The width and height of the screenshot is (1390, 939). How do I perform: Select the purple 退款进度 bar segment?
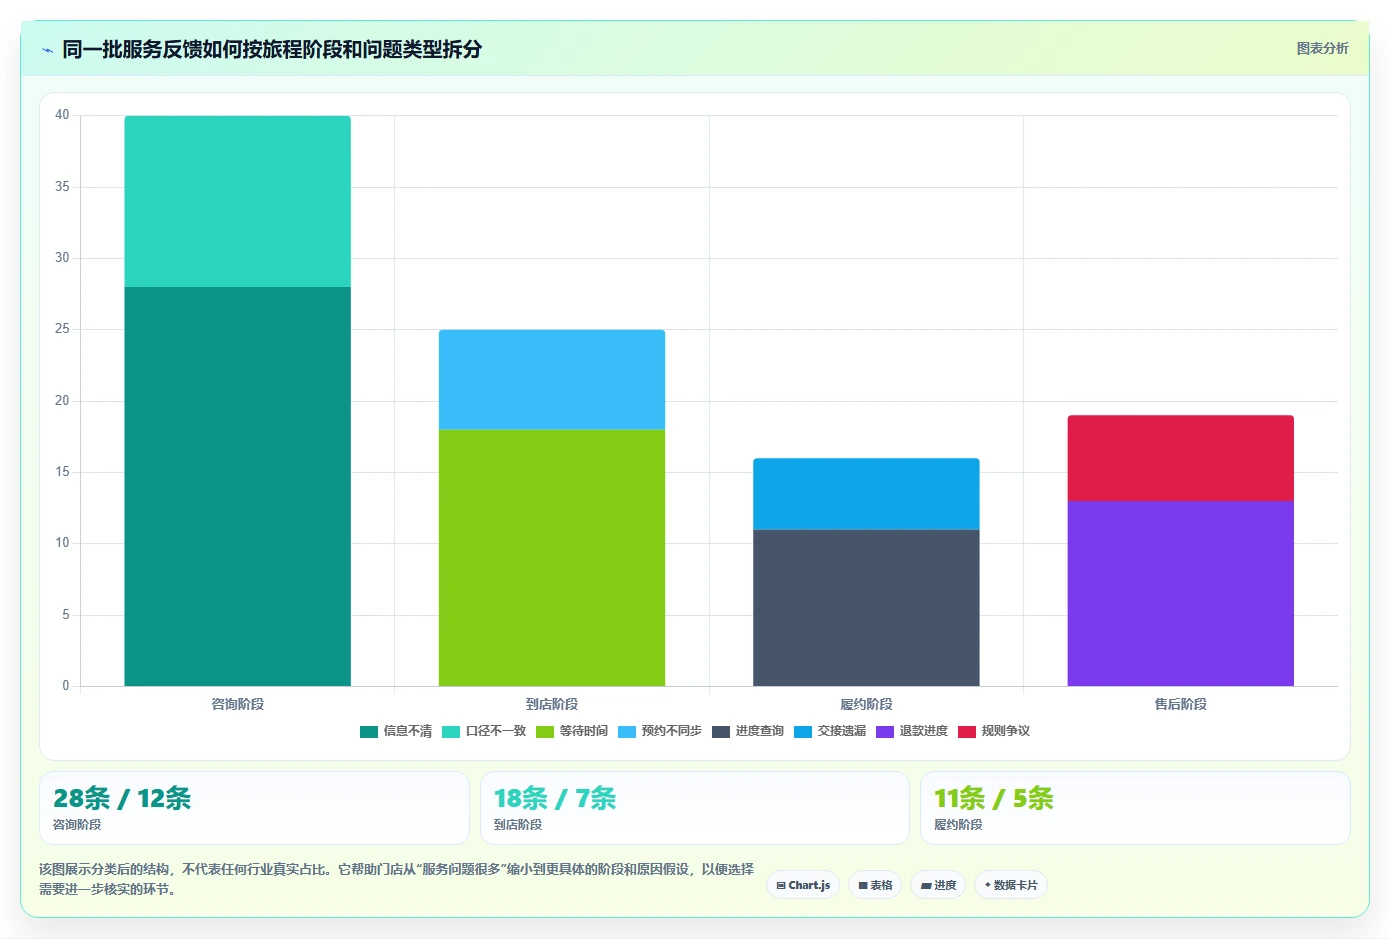click(x=1181, y=593)
